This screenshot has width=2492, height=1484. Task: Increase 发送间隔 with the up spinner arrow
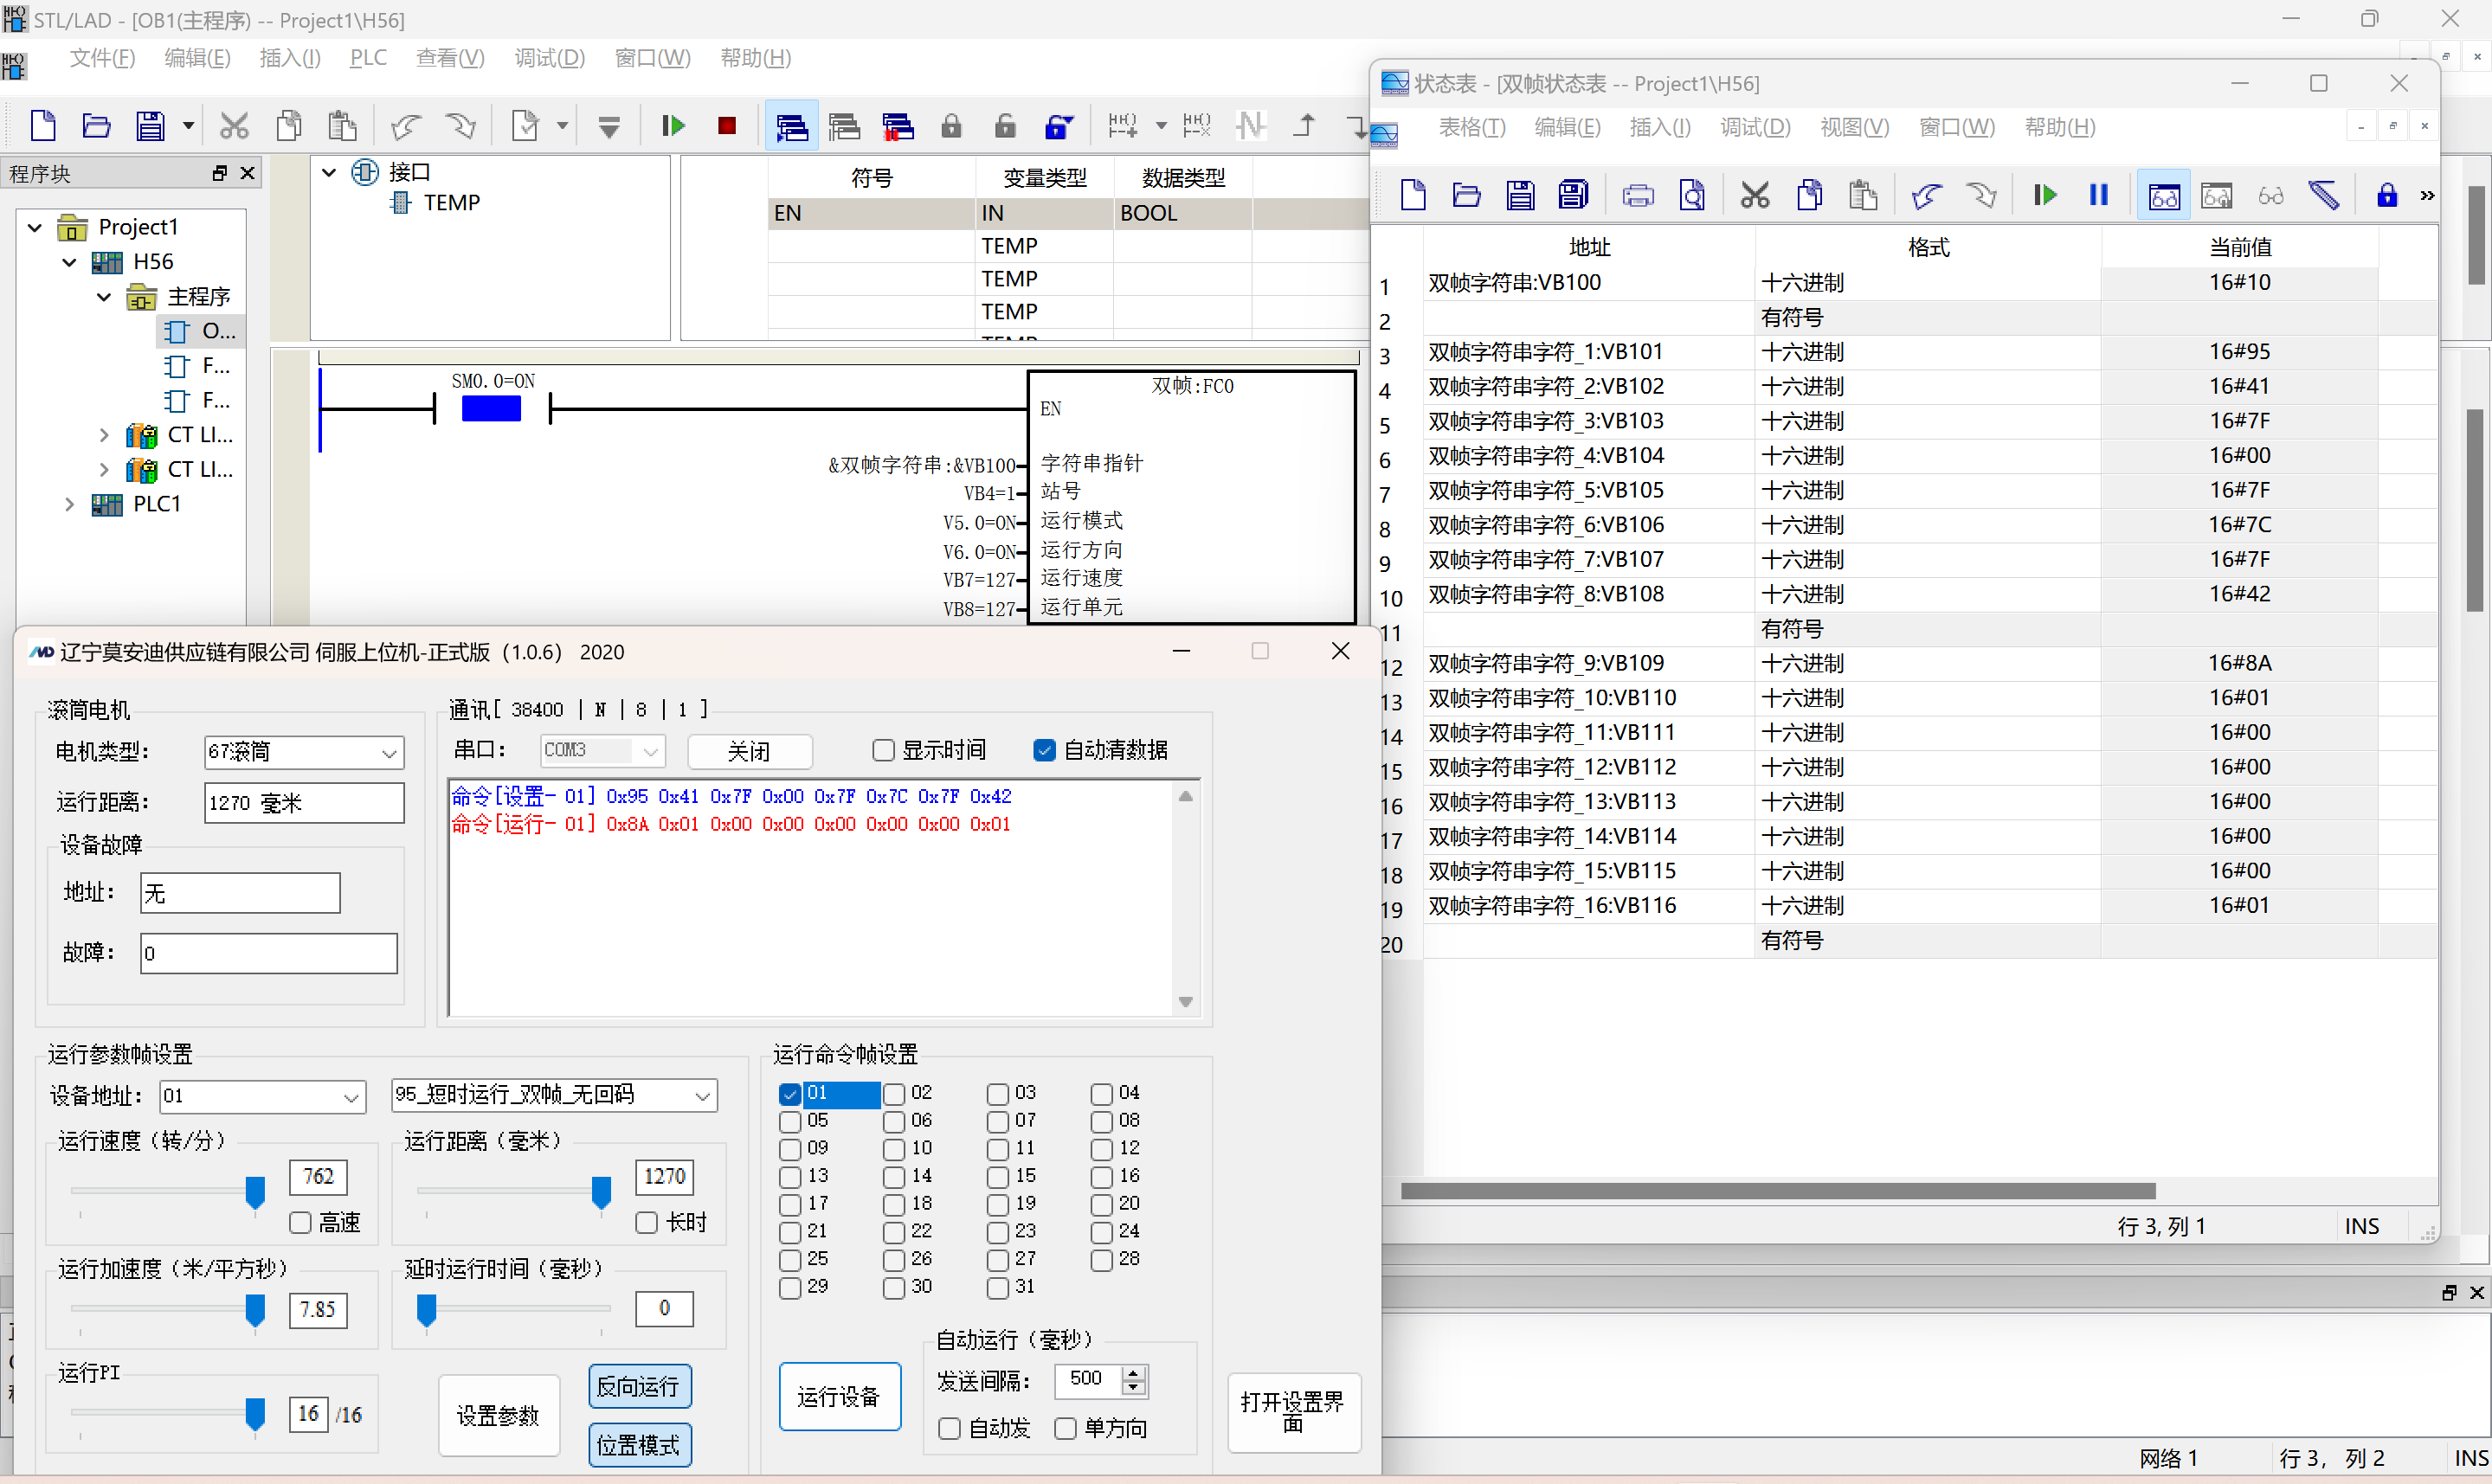[x=1133, y=1373]
